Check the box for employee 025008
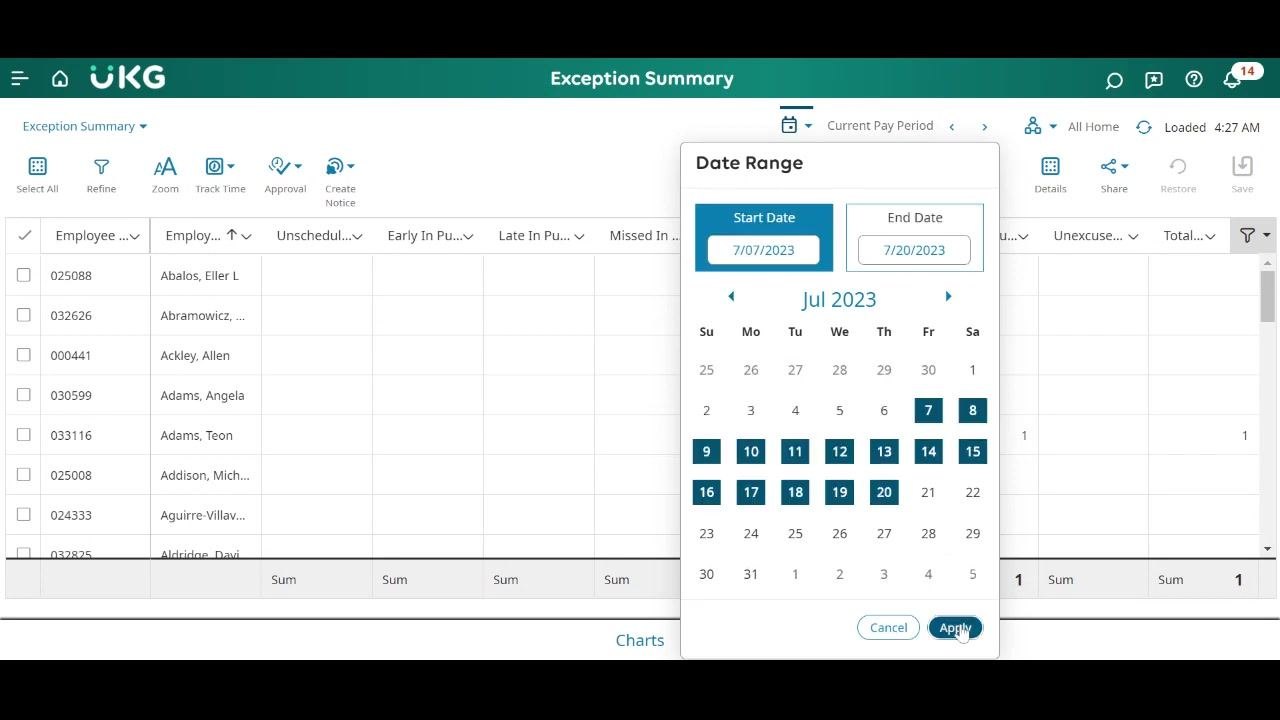Screen dimensions: 1280x720 24,475
